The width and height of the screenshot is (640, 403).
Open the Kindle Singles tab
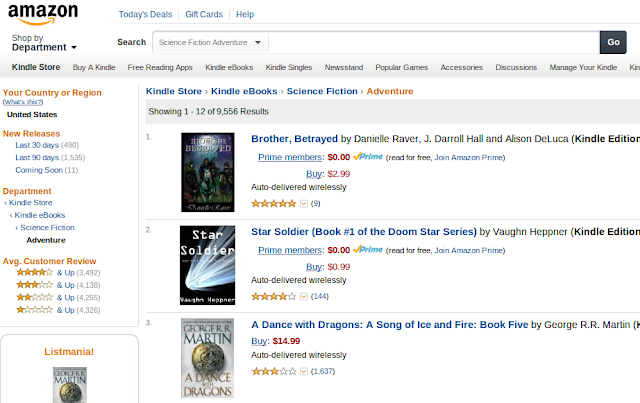tap(289, 67)
